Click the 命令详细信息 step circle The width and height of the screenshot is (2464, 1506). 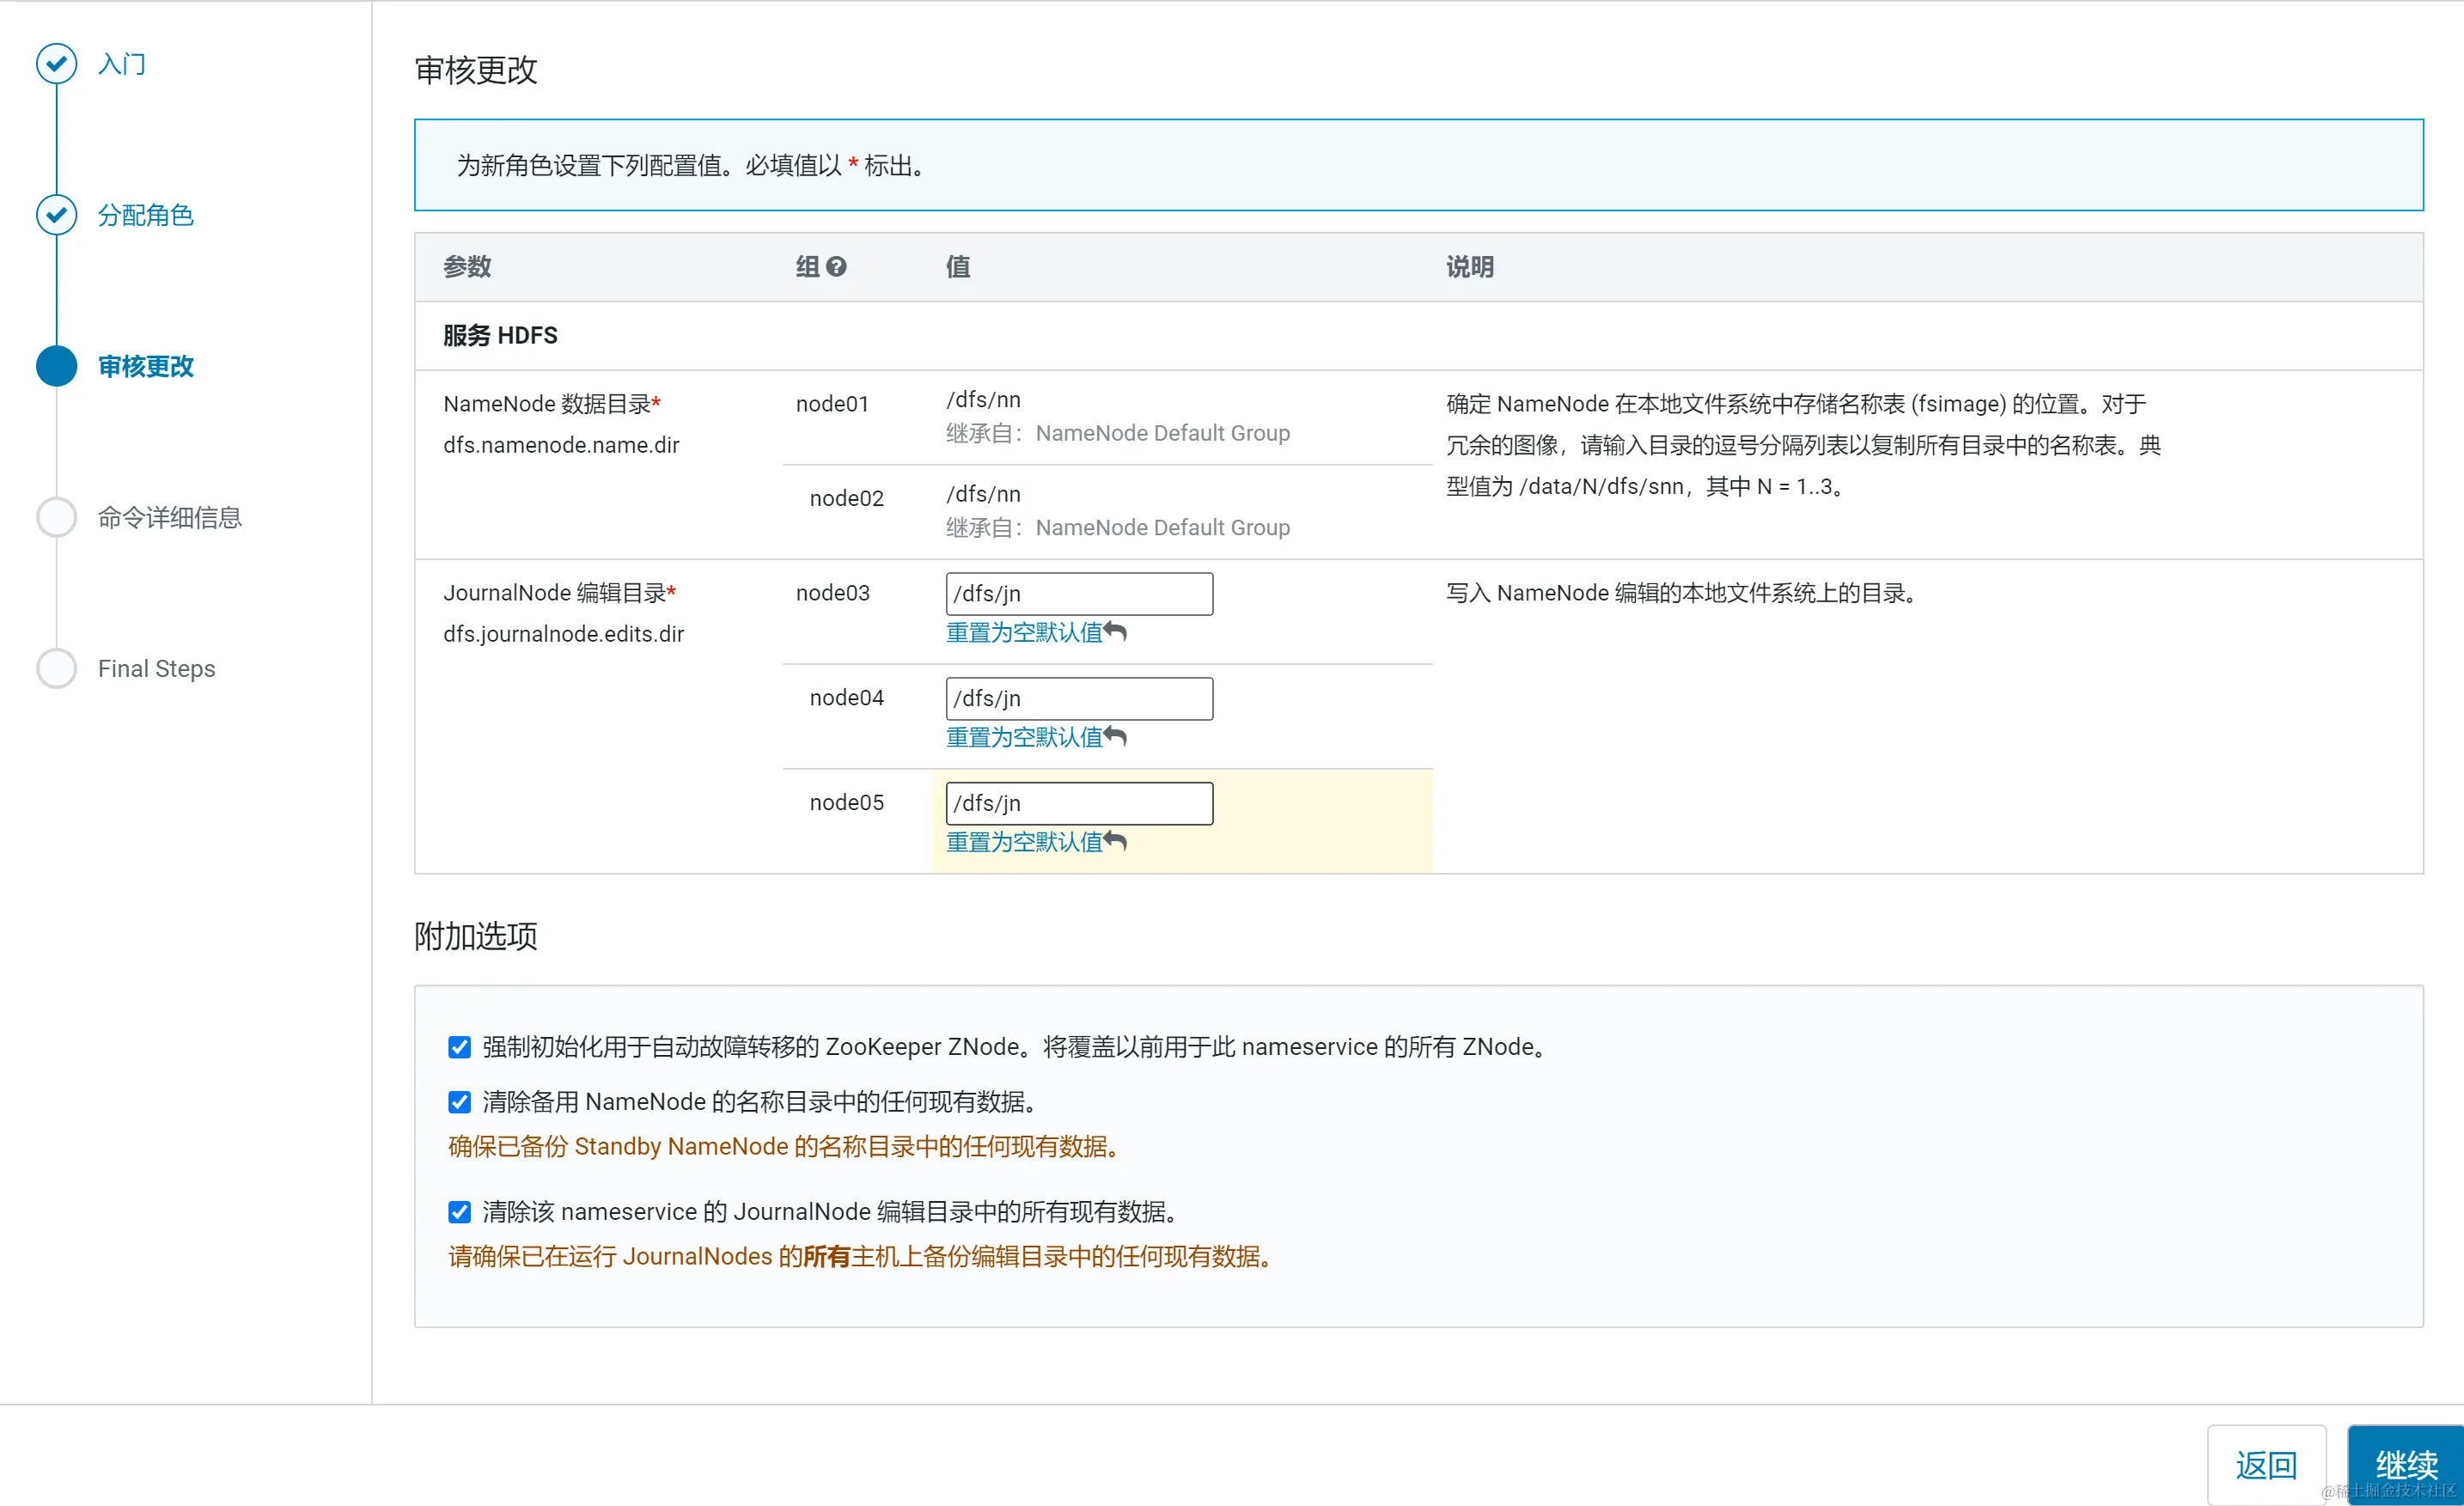point(56,517)
